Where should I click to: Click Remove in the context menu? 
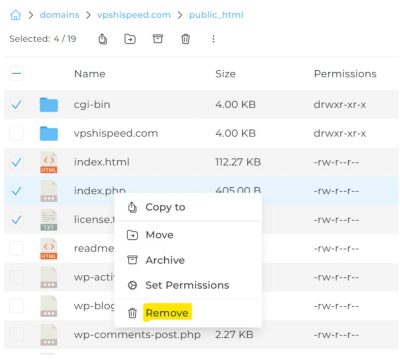point(167,313)
